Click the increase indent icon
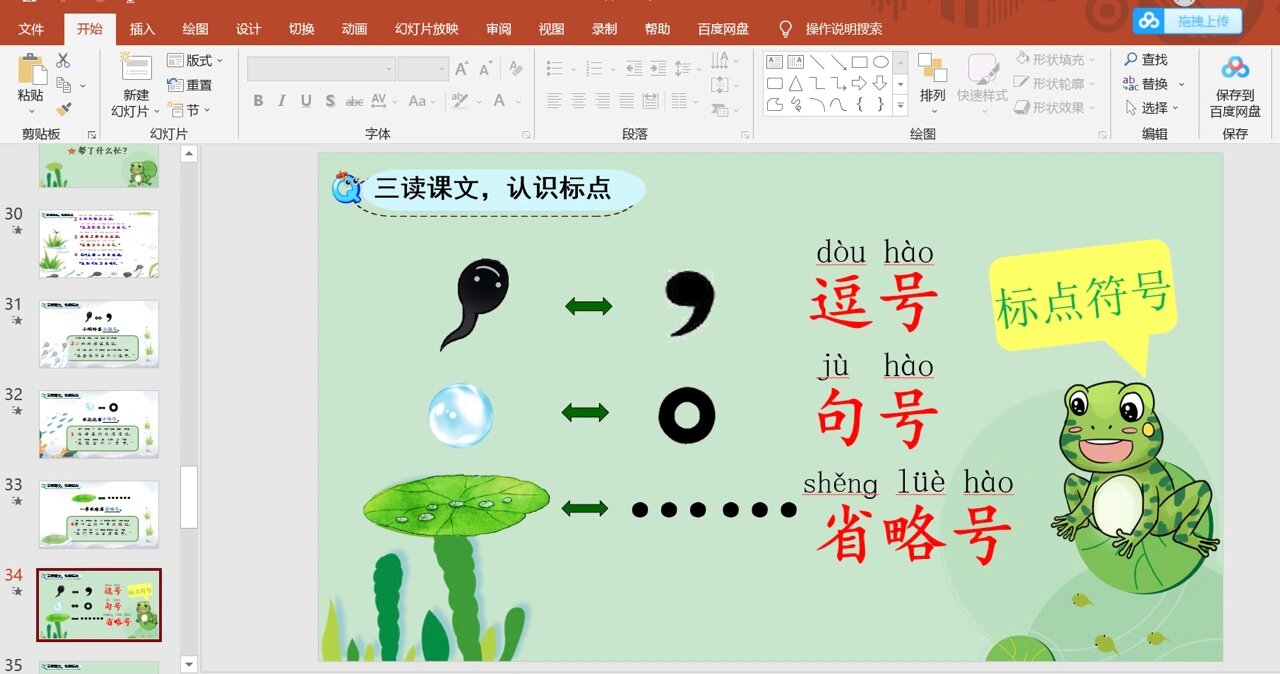Image resolution: width=1280 pixels, height=674 pixels. click(x=657, y=69)
